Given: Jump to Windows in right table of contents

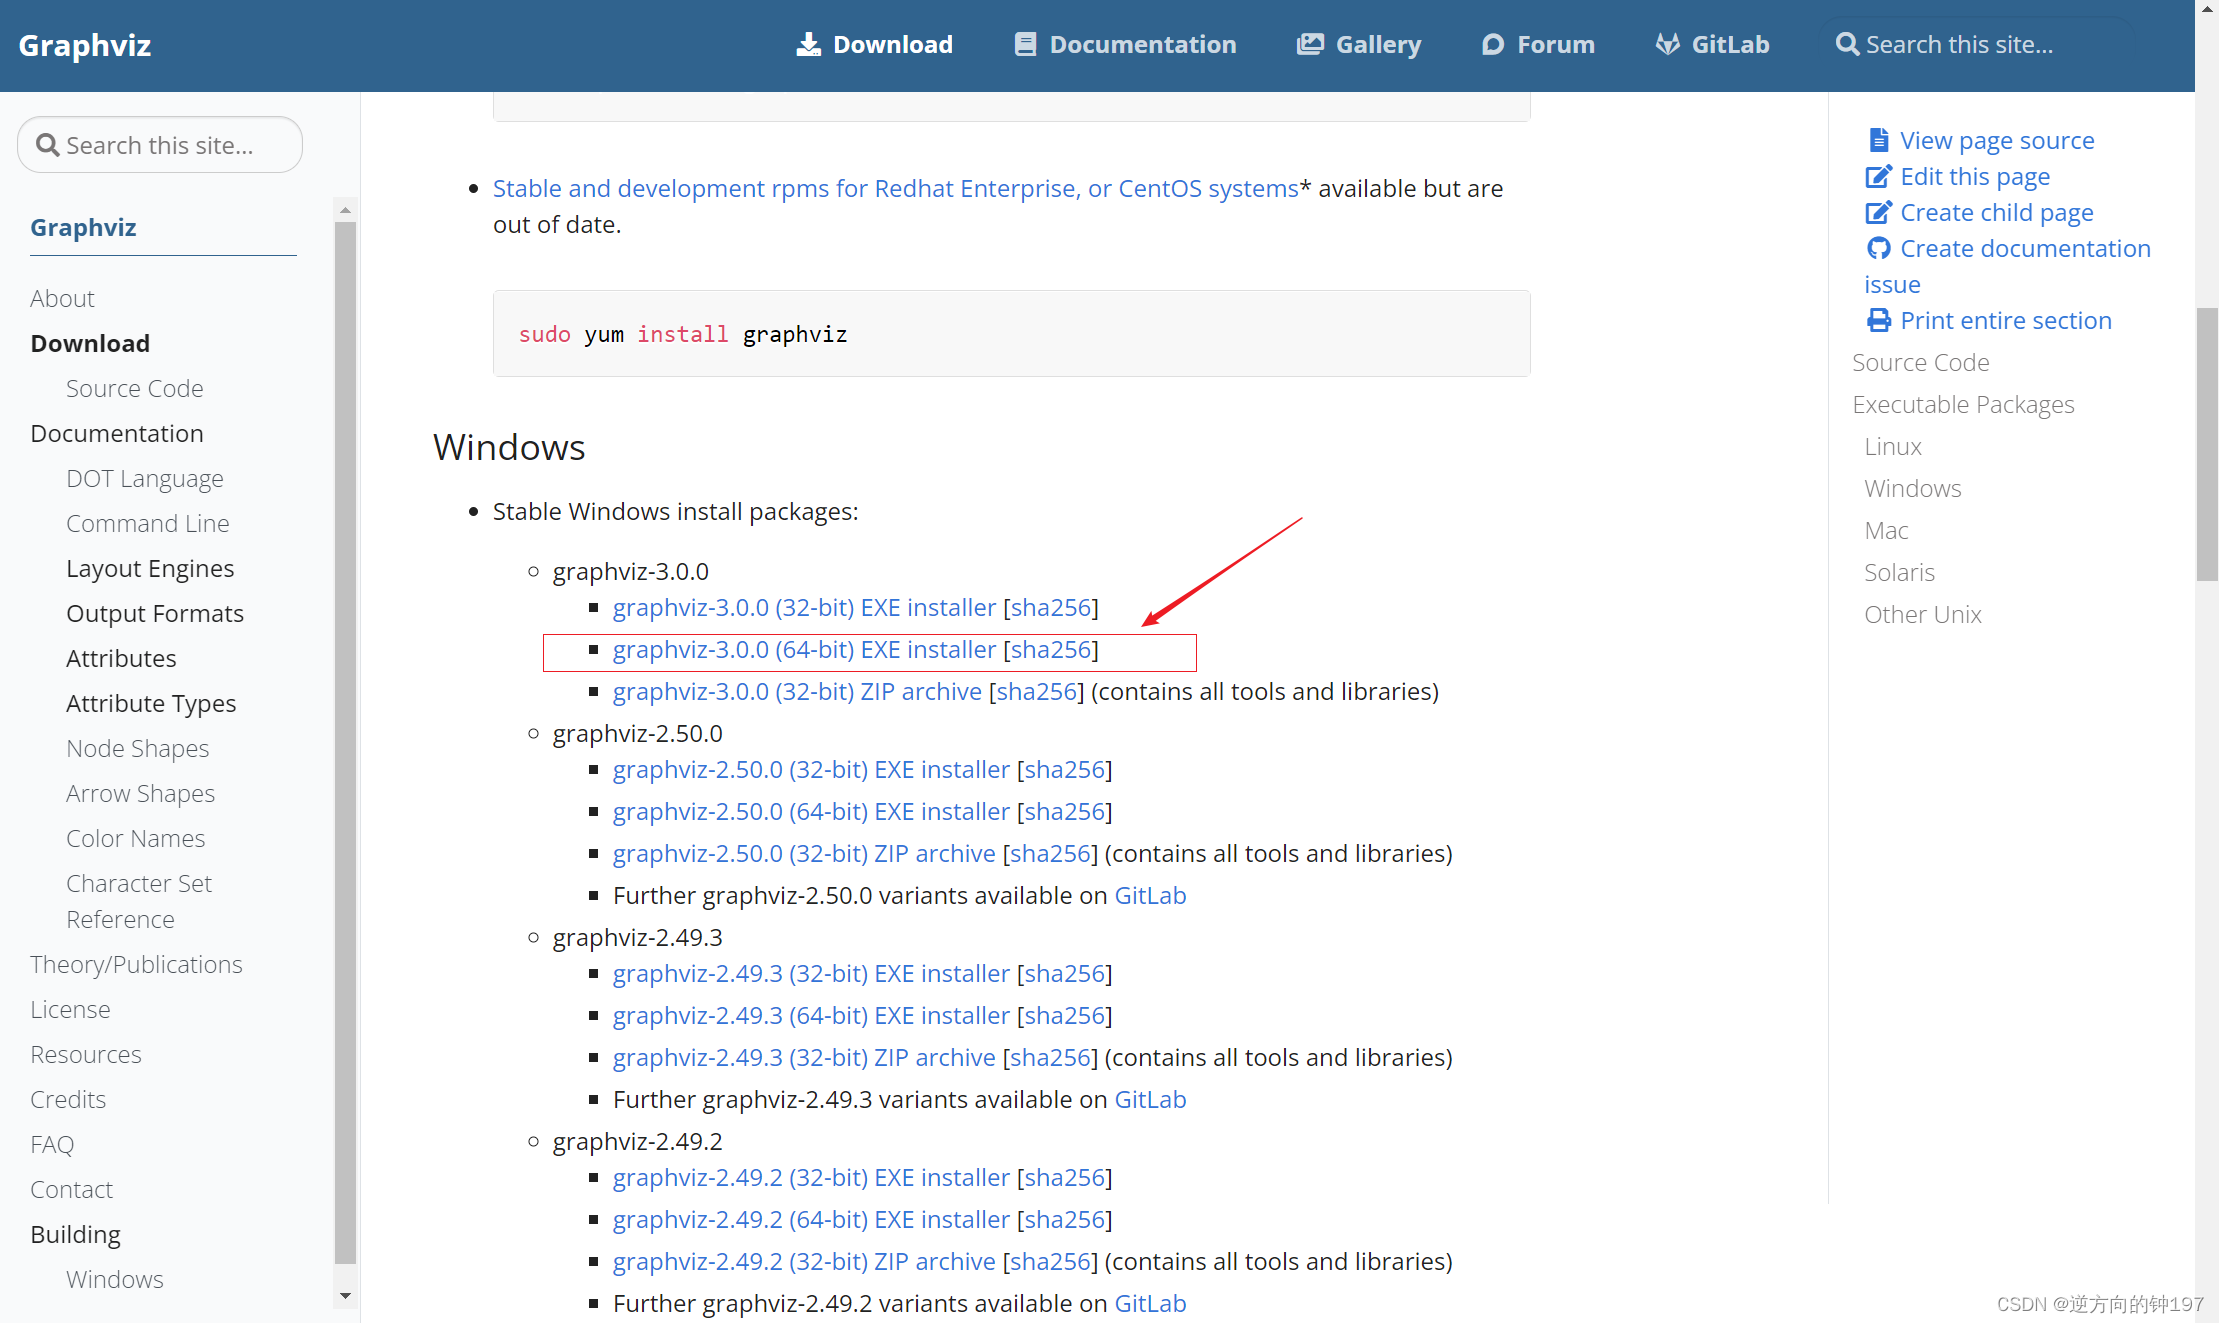Looking at the screenshot, I should pos(1912,488).
